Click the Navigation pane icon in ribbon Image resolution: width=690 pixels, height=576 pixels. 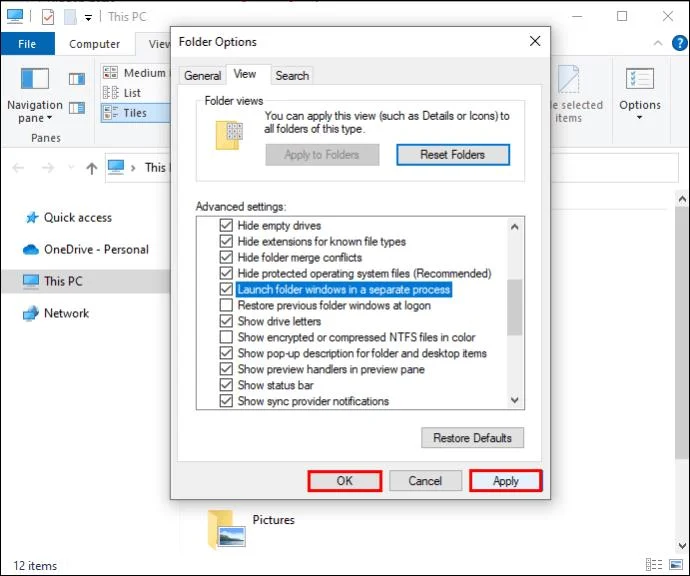click(35, 79)
